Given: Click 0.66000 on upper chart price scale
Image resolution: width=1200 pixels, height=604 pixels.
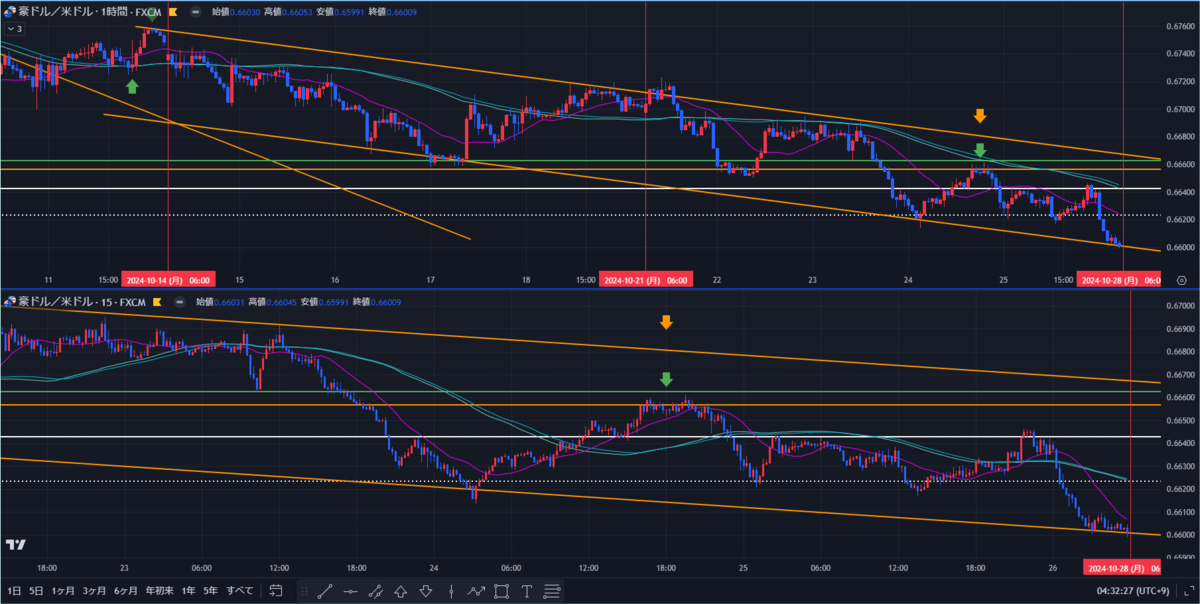Looking at the screenshot, I should coord(1179,247).
